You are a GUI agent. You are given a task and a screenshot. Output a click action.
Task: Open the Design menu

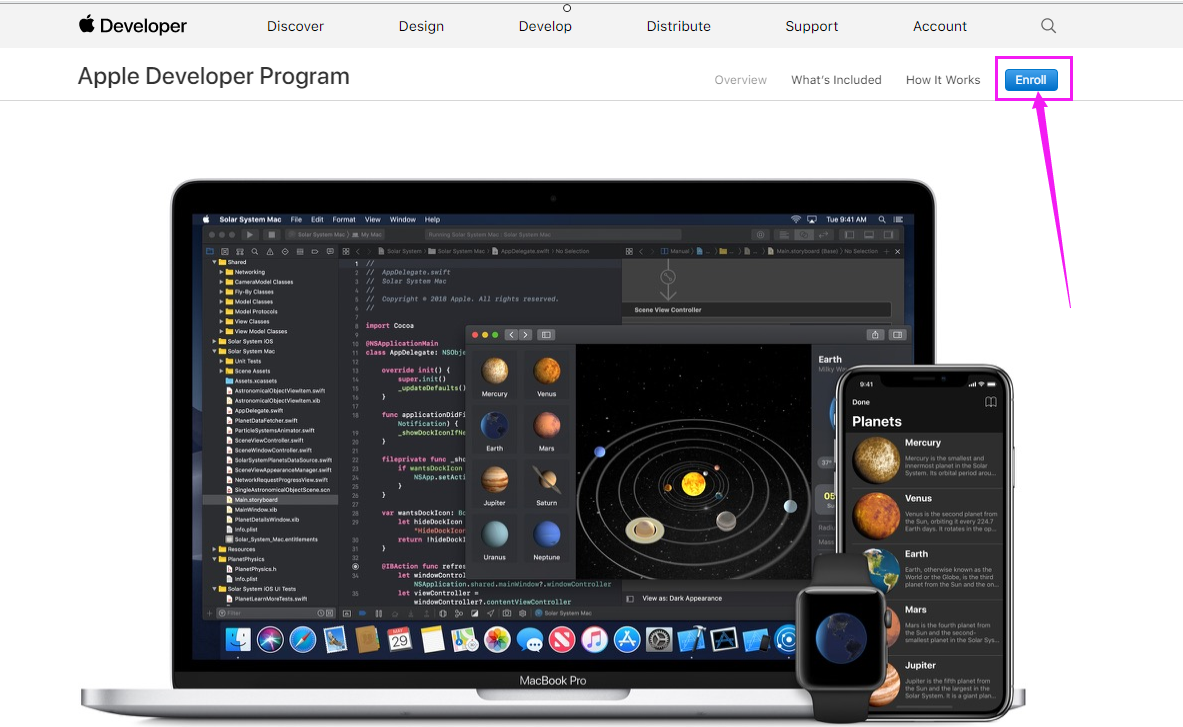pos(421,26)
